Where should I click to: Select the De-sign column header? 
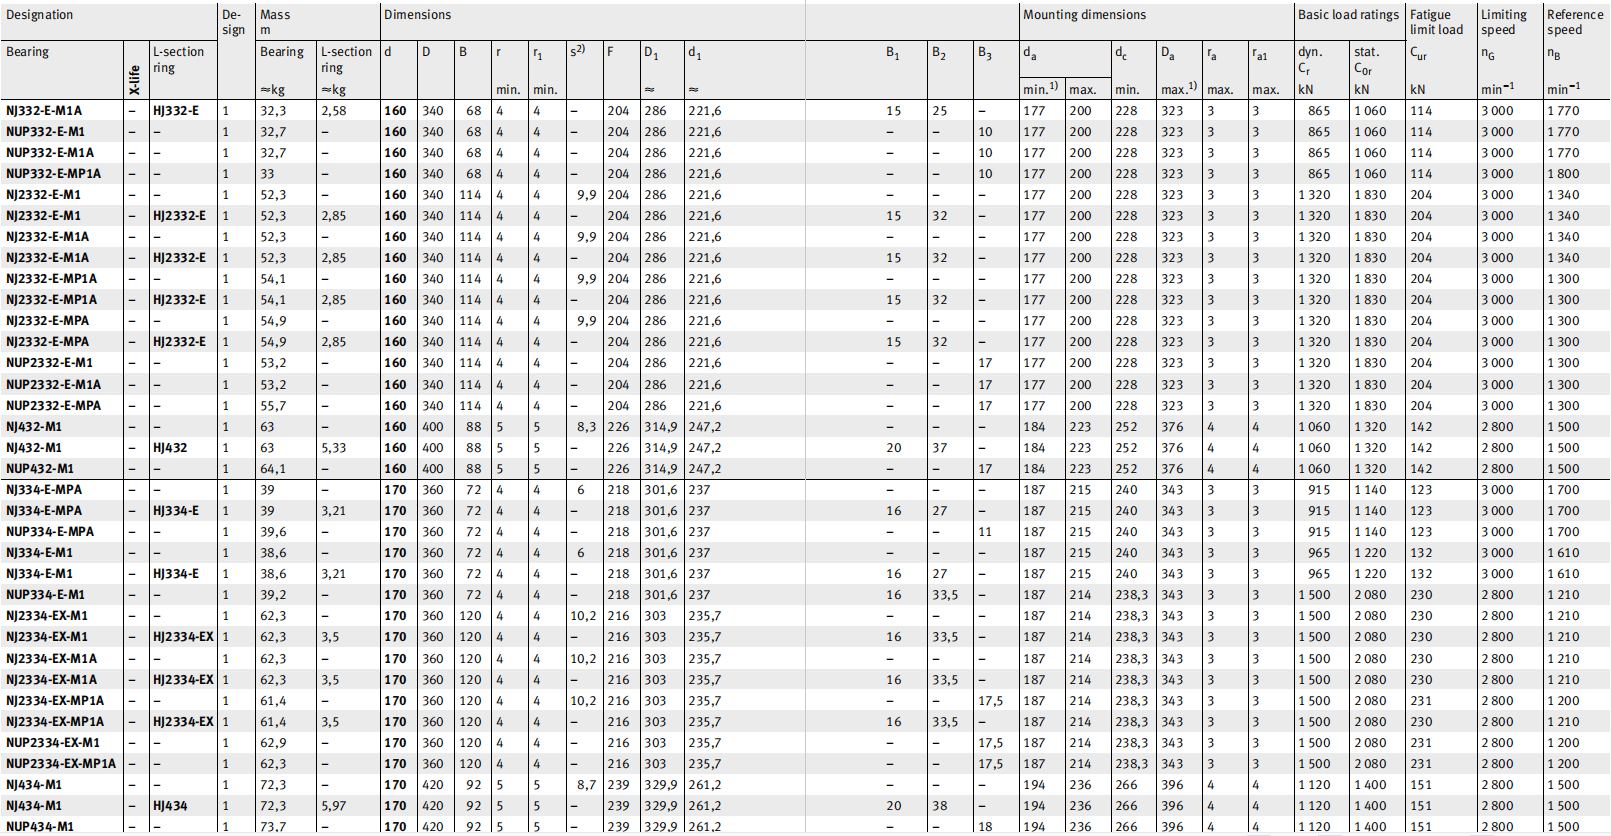click(233, 22)
